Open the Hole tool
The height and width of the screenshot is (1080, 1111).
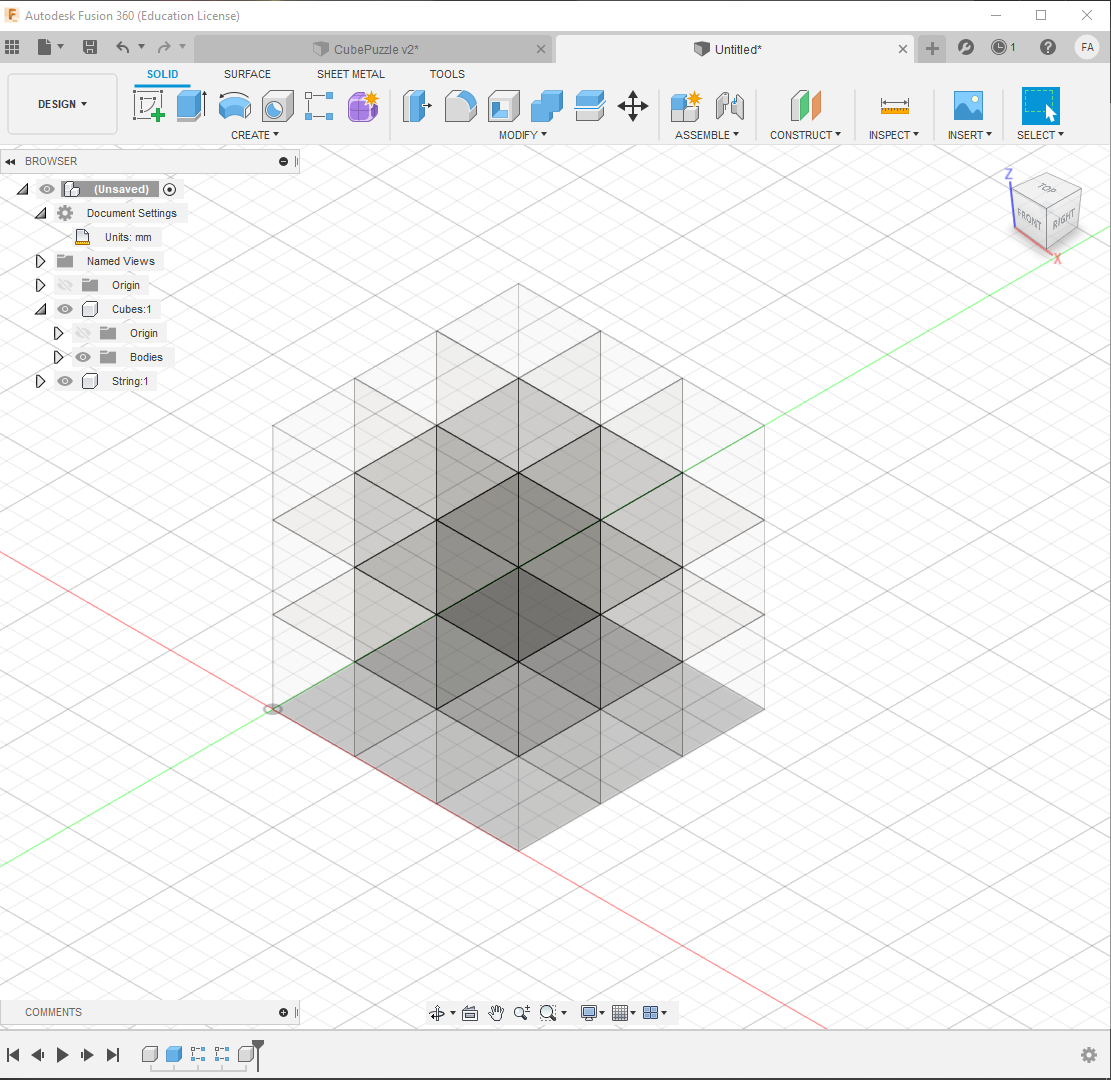click(x=277, y=106)
